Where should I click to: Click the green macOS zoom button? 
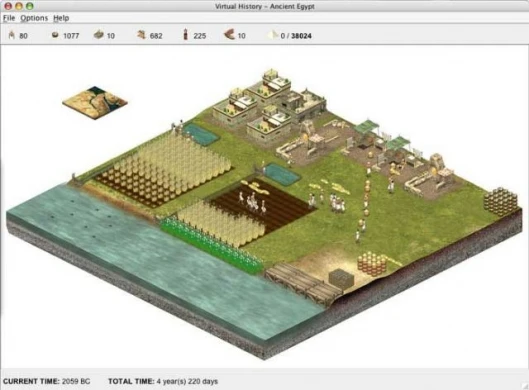(x=30, y=6)
